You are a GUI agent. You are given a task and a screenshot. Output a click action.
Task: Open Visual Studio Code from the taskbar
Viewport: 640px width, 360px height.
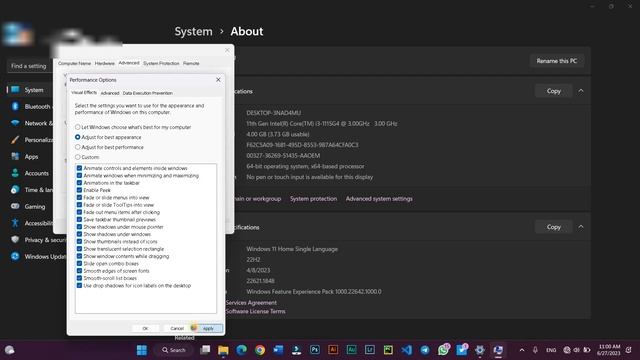407,350
